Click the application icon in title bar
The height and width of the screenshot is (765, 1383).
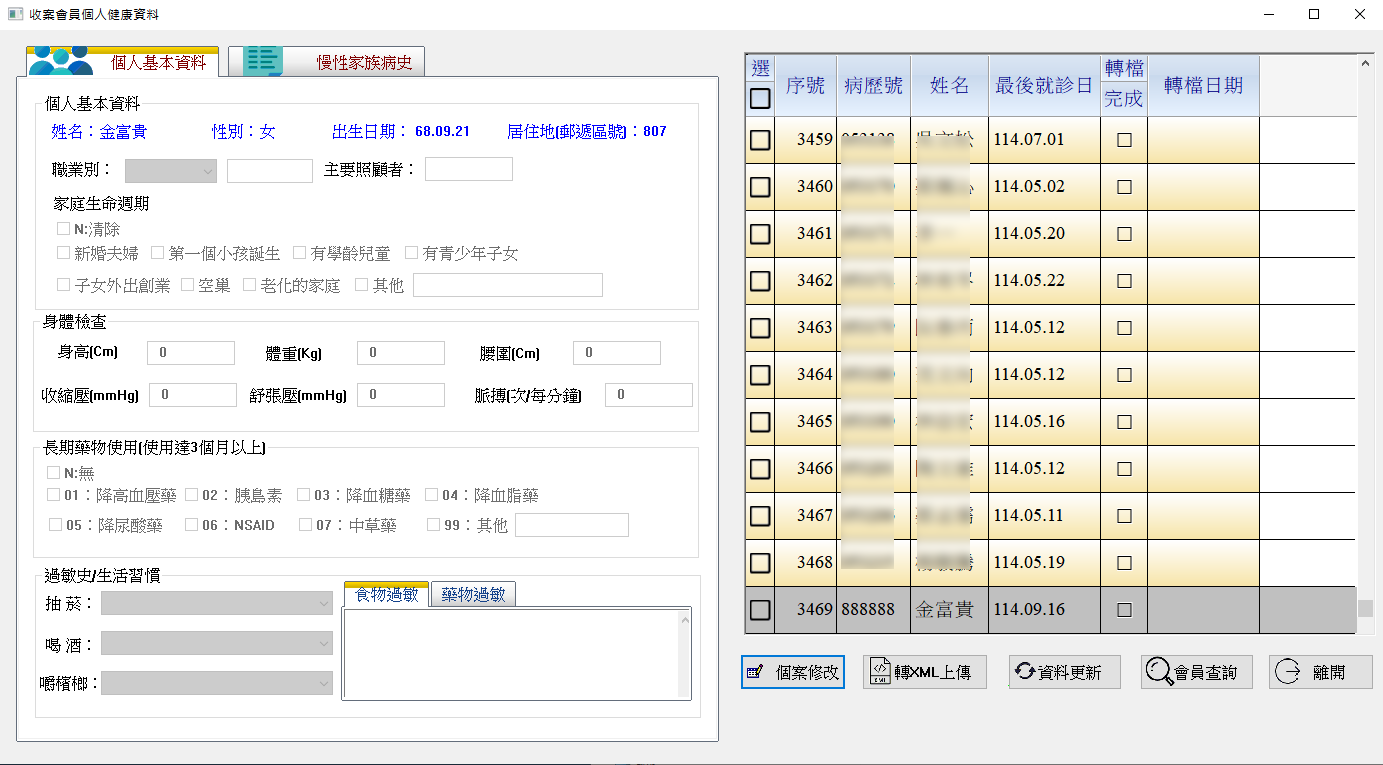15,15
